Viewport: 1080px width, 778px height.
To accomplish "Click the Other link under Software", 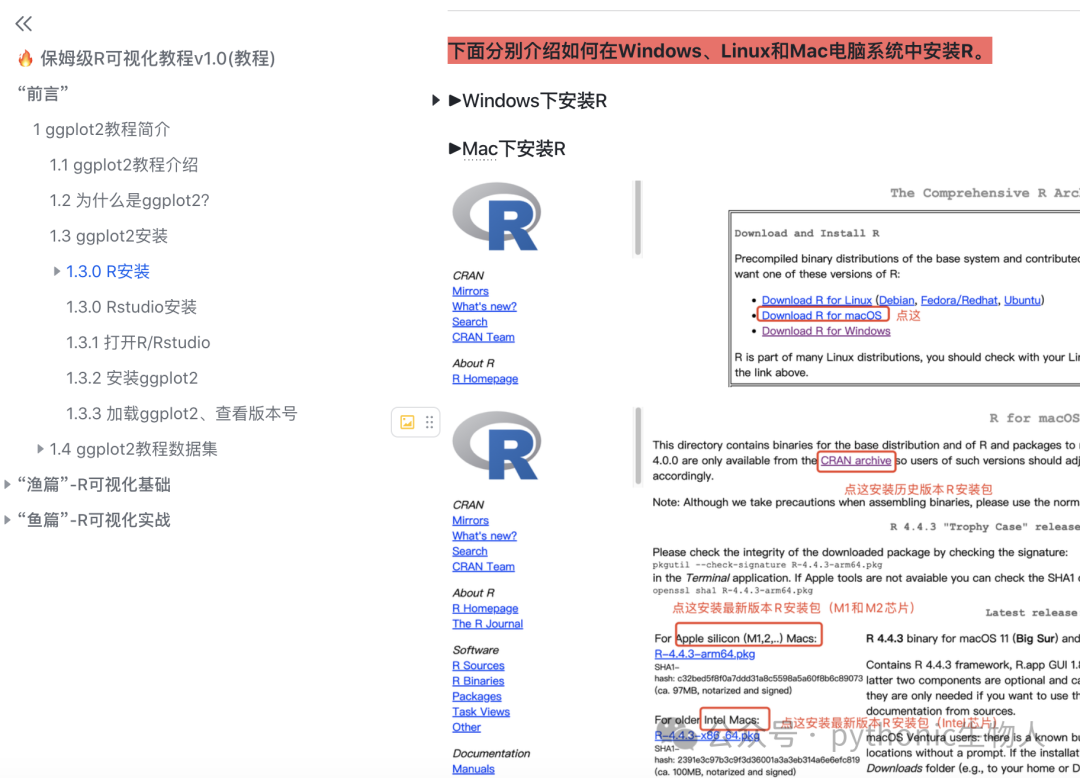I will tap(466, 727).
